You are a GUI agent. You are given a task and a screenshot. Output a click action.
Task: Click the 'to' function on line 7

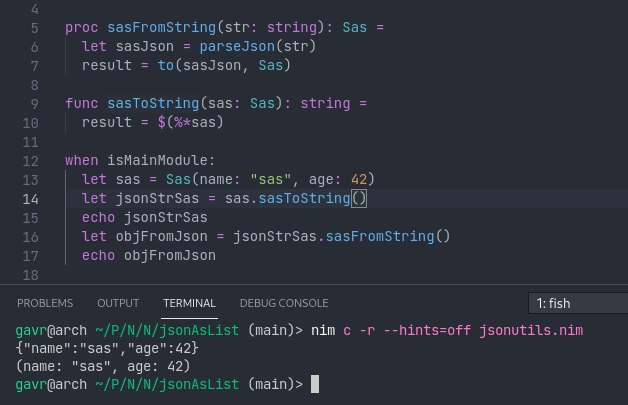(166, 65)
